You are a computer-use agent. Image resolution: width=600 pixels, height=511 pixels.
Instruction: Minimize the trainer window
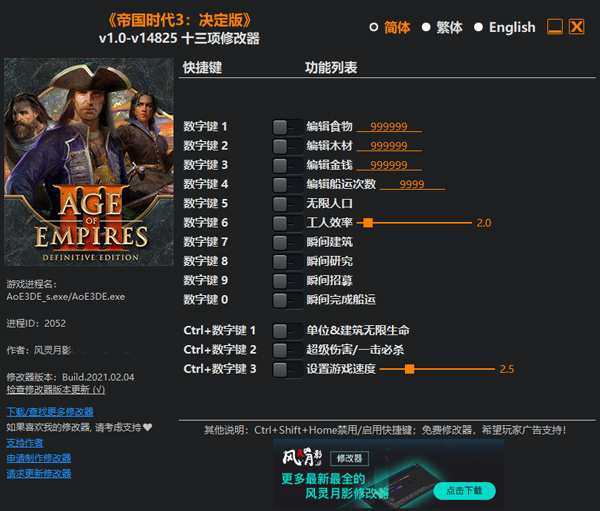click(554, 27)
